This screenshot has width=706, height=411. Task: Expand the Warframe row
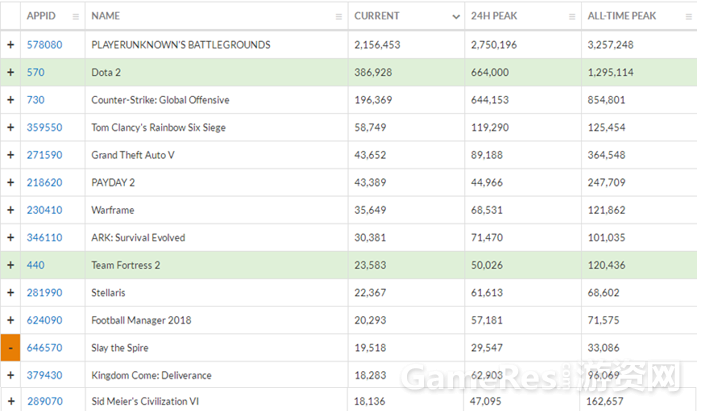[10, 210]
